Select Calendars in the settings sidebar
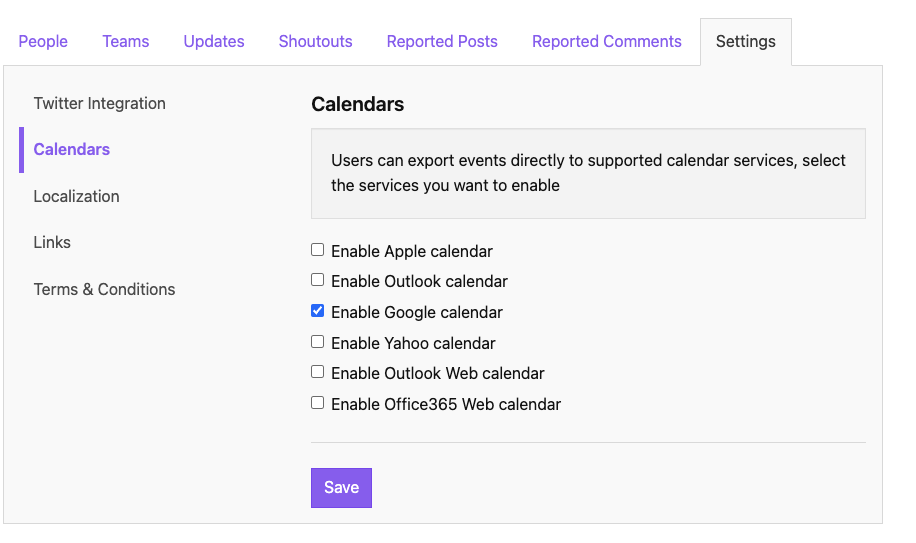This screenshot has height=543, width=916. pos(71,149)
